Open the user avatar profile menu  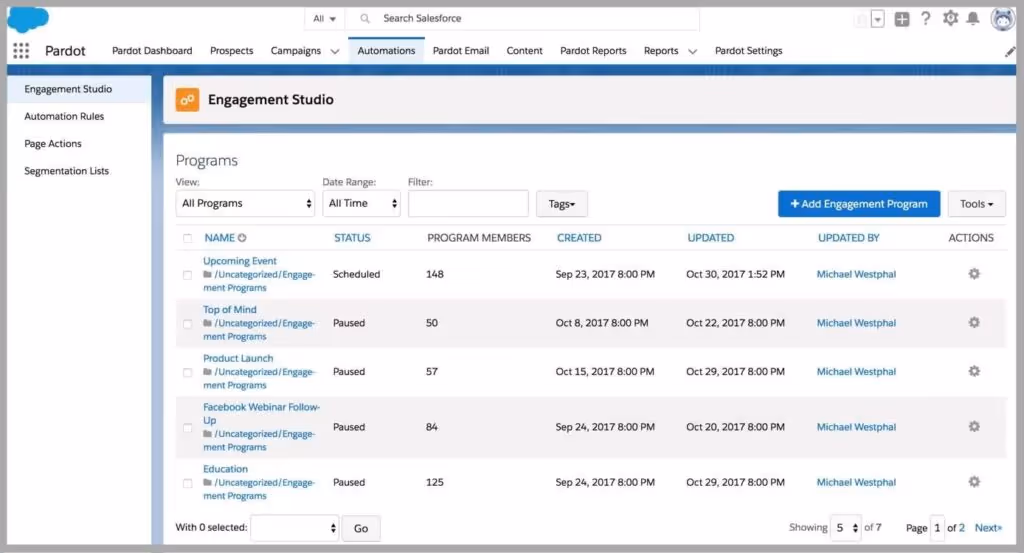(1002, 19)
